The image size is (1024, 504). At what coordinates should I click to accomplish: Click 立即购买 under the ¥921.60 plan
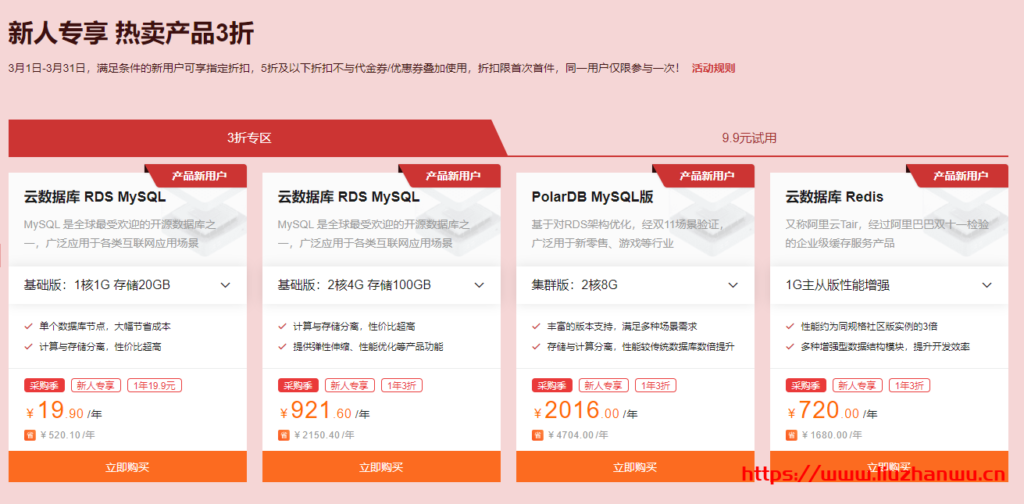pos(382,466)
